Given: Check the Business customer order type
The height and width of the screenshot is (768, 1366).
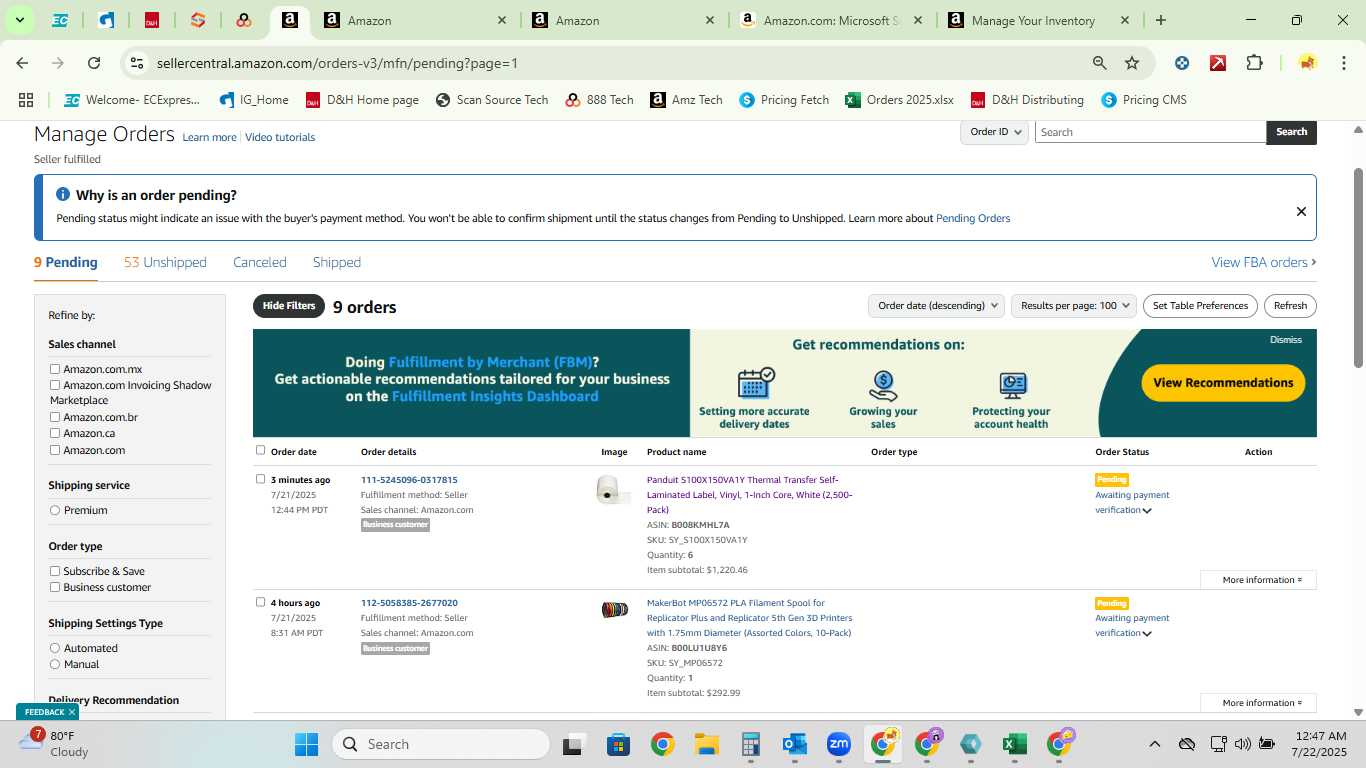Looking at the screenshot, I should [55, 587].
